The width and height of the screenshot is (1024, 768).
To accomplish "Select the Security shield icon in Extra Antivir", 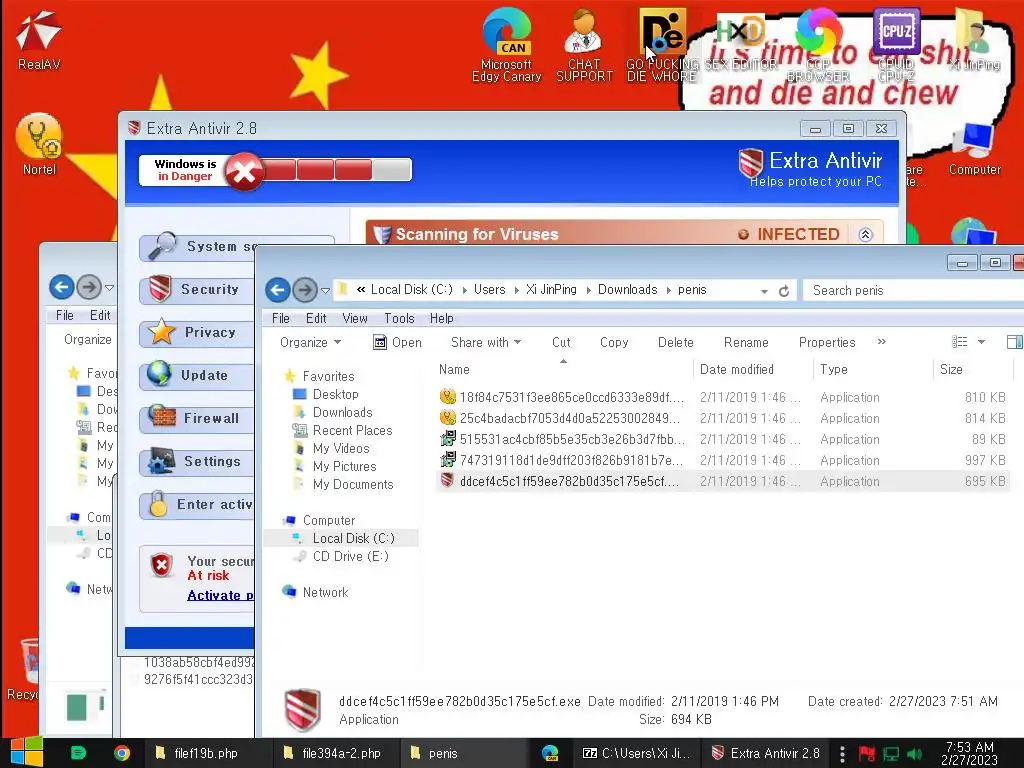I will pyautogui.click(x=160, y=289).
